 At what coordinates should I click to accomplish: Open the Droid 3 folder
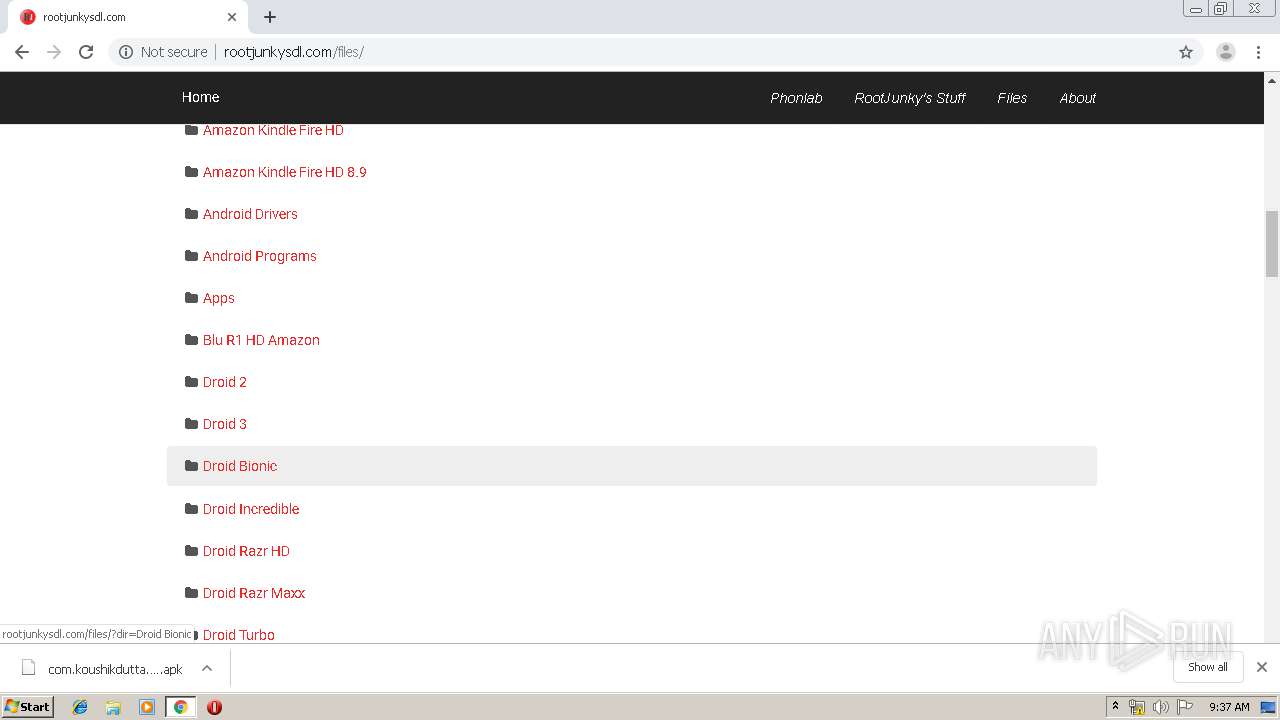tap(224, 424)
